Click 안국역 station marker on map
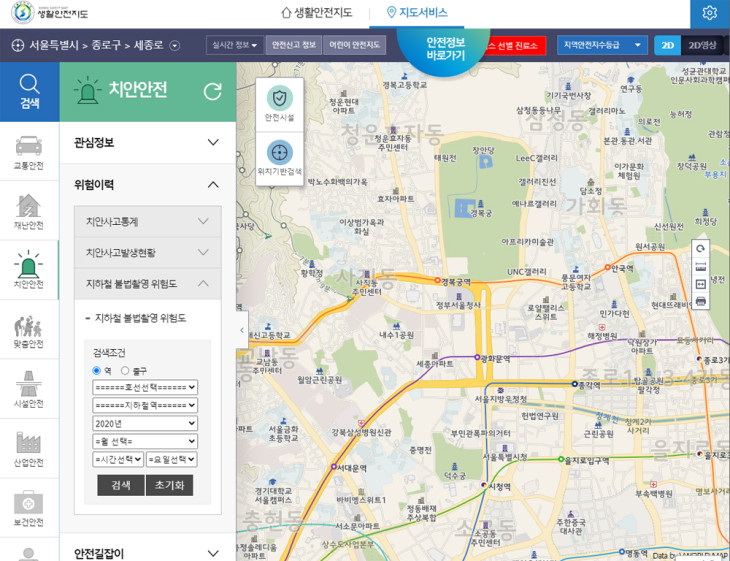 click(607, 267)
